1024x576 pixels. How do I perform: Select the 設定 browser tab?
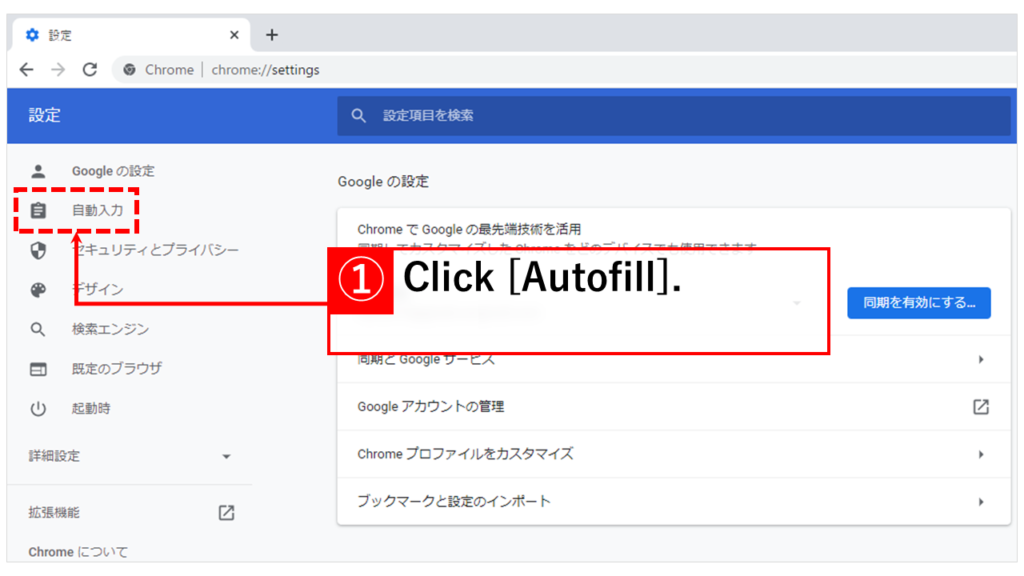point(131,35)
